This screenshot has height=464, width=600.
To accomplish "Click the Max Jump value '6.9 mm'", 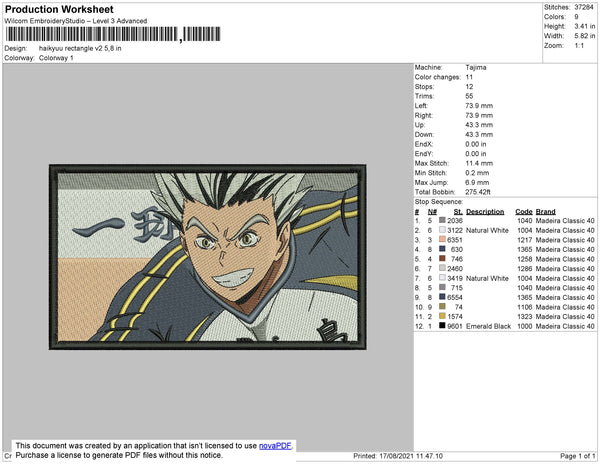I will pos(477,182).
